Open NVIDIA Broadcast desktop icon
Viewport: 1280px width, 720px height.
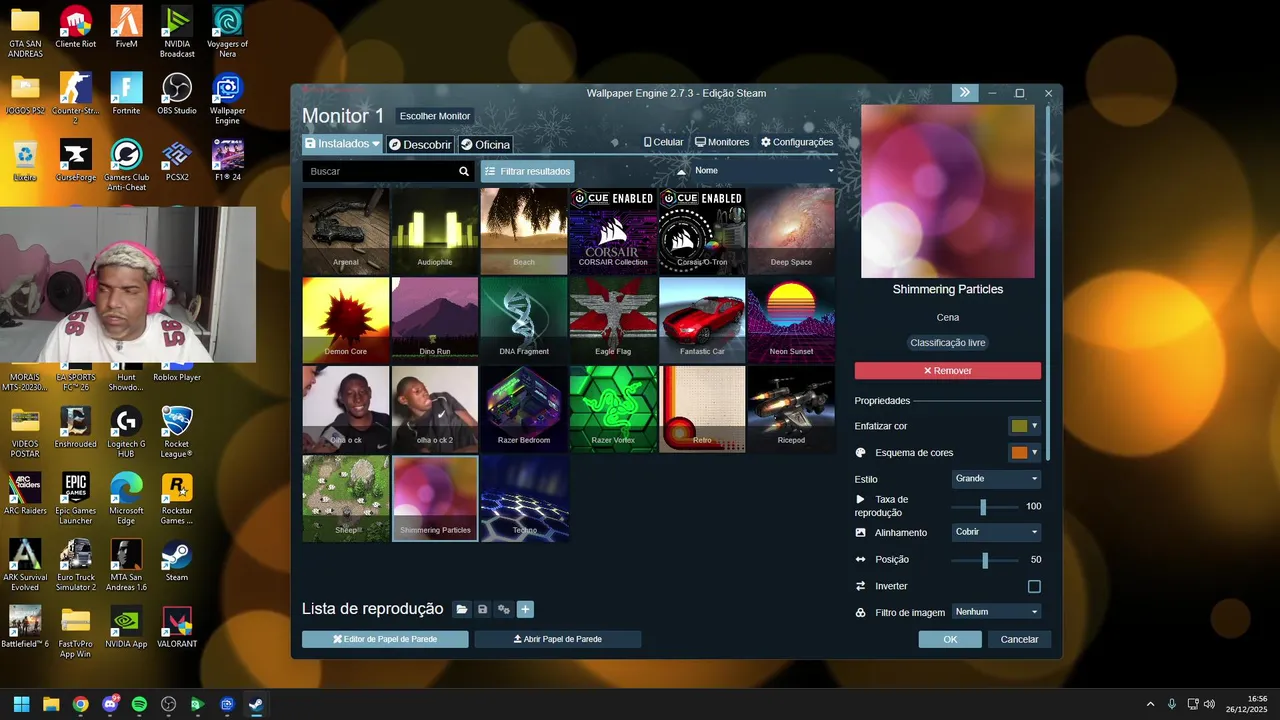point(177,31)
